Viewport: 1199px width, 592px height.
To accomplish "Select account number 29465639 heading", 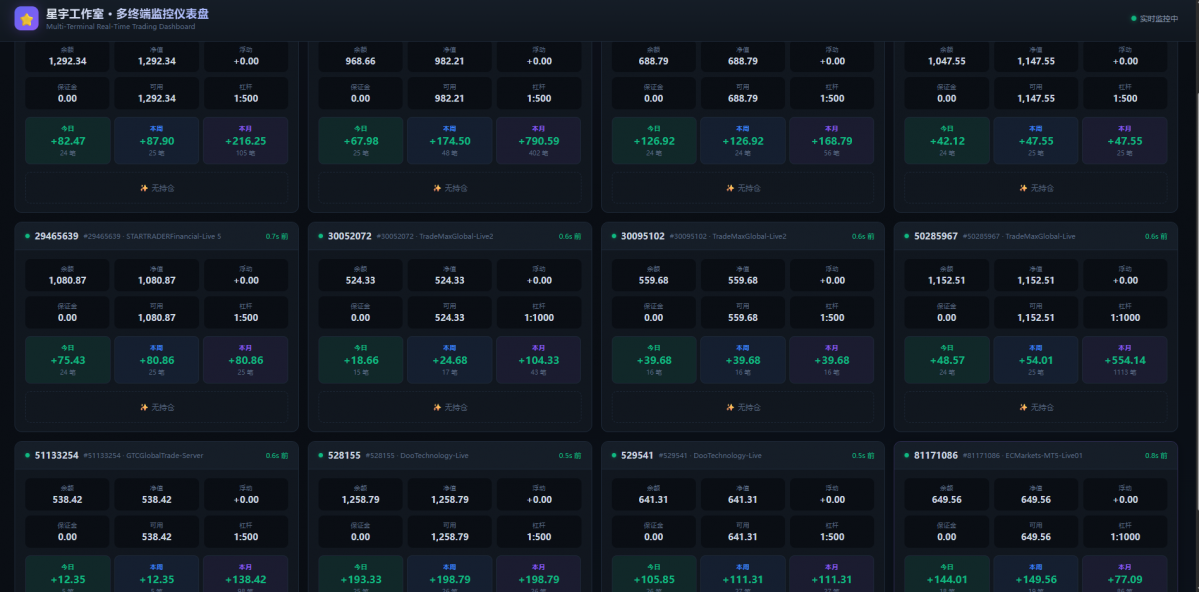I will [x=57, y=236].
